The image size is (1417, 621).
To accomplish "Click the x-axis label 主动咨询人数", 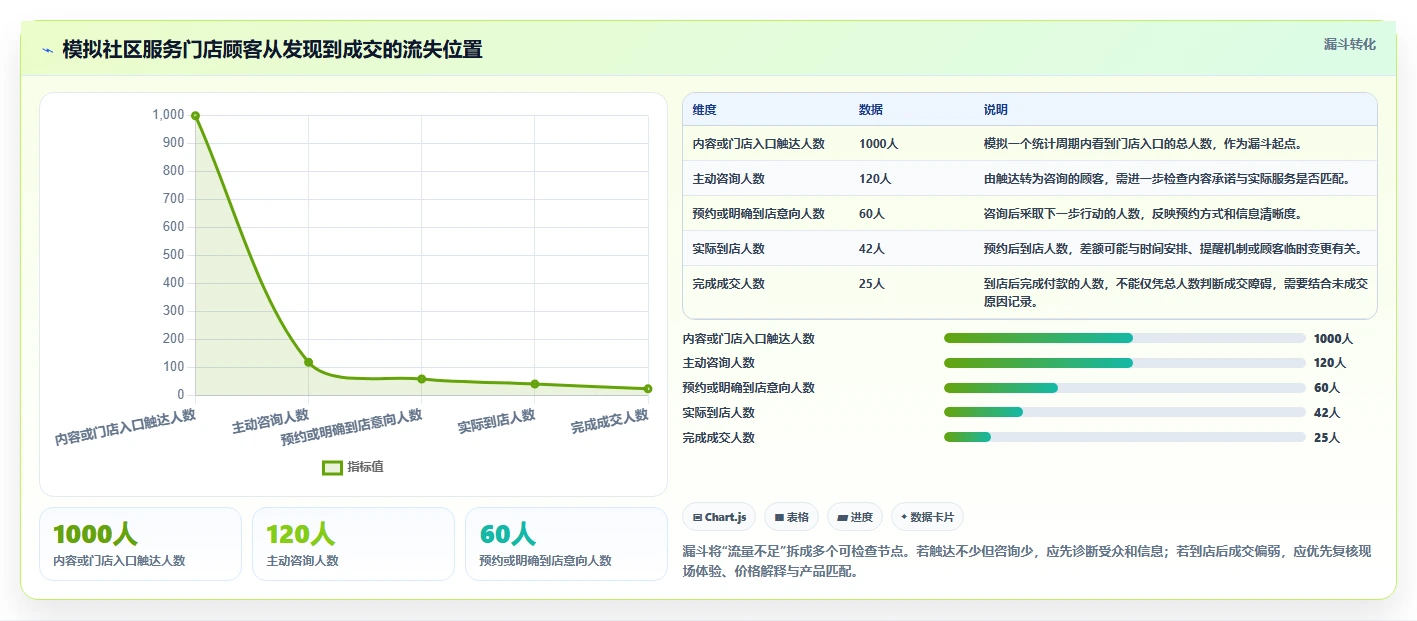I will tap(271, 421).
